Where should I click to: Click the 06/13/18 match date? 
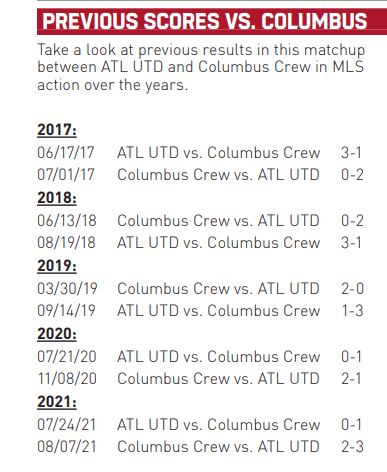click(x=67, y=221)
